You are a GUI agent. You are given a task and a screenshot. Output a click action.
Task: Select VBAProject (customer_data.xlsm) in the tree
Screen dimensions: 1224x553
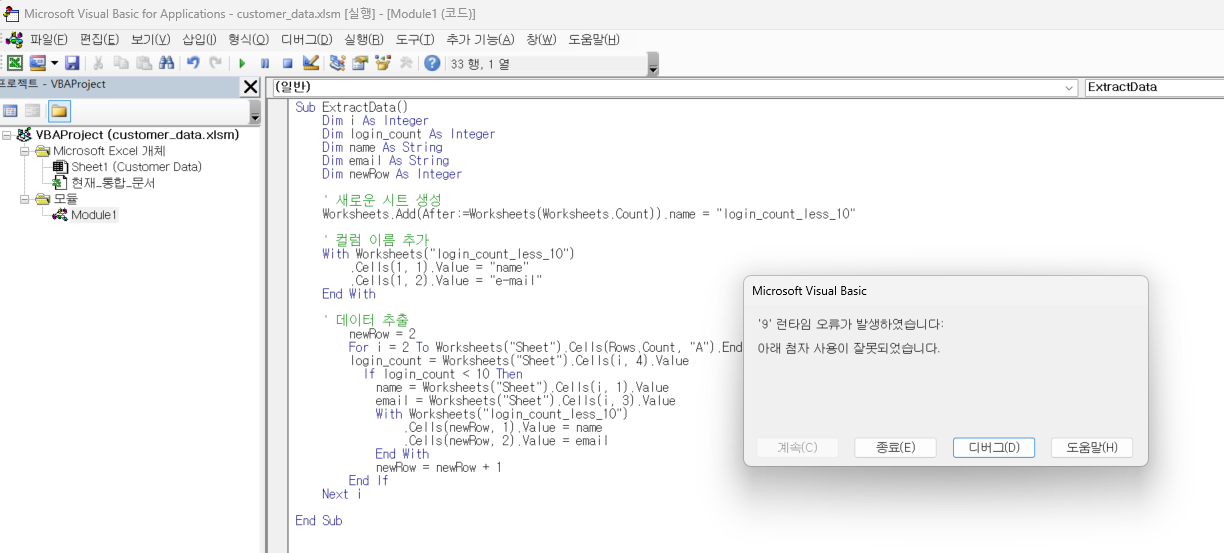pyautogui.click(x=137, y=134)
